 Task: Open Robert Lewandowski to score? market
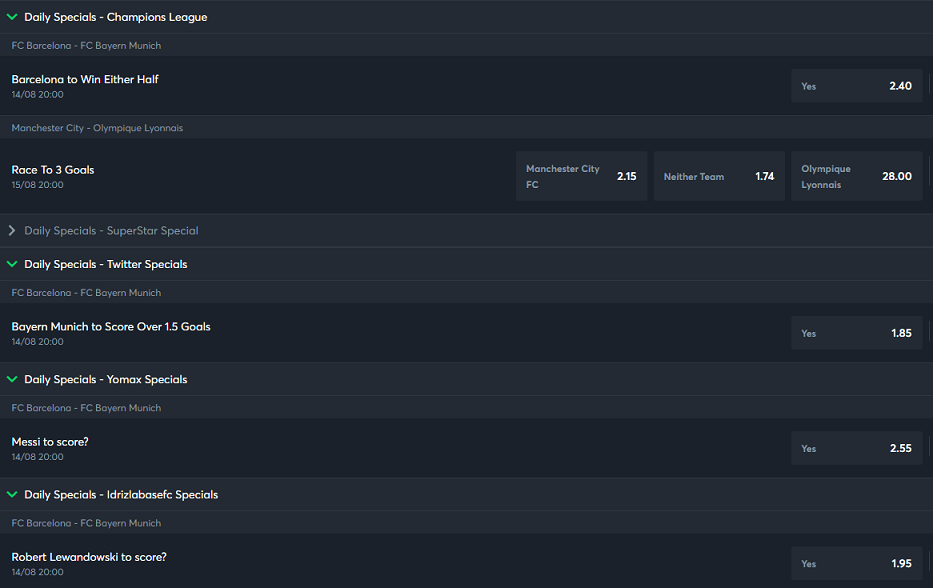coord(89,557)
